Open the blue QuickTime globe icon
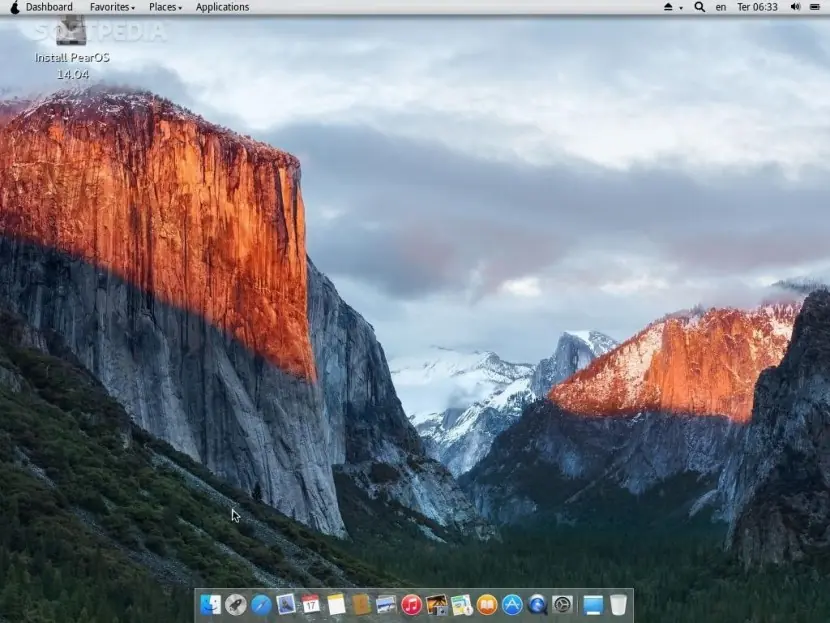Screen dimensions: 830x623 [537, 604]
